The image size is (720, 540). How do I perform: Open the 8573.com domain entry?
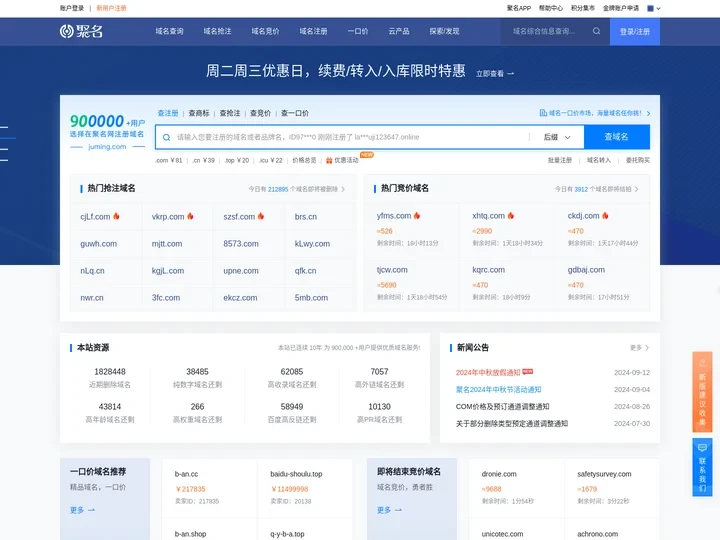pyautogui.click(x=241, y=244)
